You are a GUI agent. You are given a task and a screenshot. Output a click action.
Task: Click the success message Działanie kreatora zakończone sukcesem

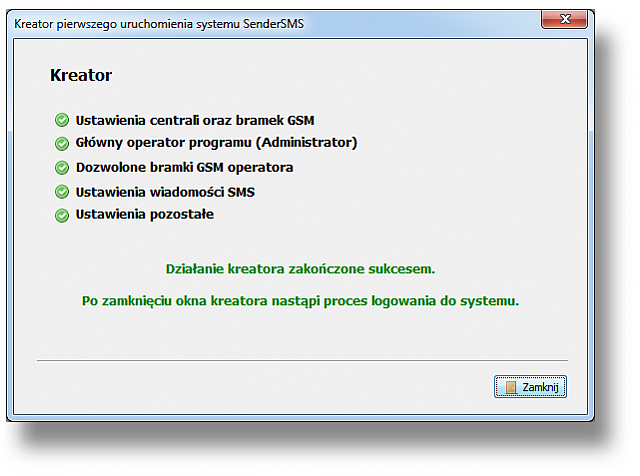click(x=300, y=269)
